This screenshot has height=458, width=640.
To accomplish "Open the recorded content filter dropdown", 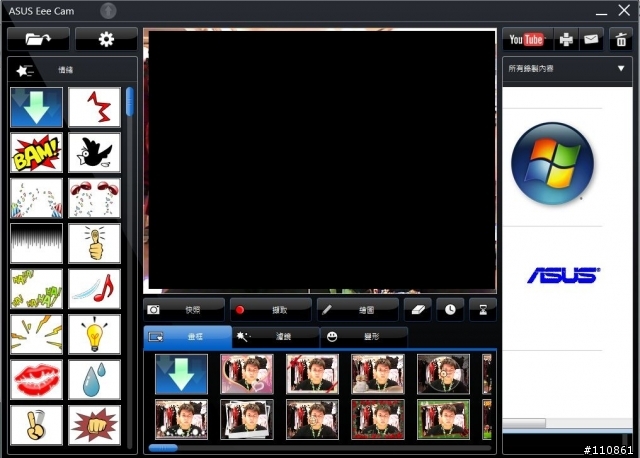I will (x=567, y=69).
